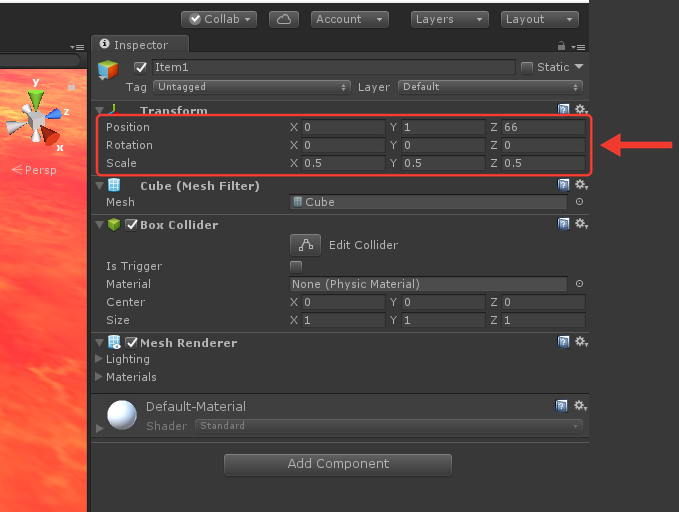The height and width of the screenshot is (512, 679).
Task: Collapse the Transform component
Action: pyautogui.click(x=100, y=110)
